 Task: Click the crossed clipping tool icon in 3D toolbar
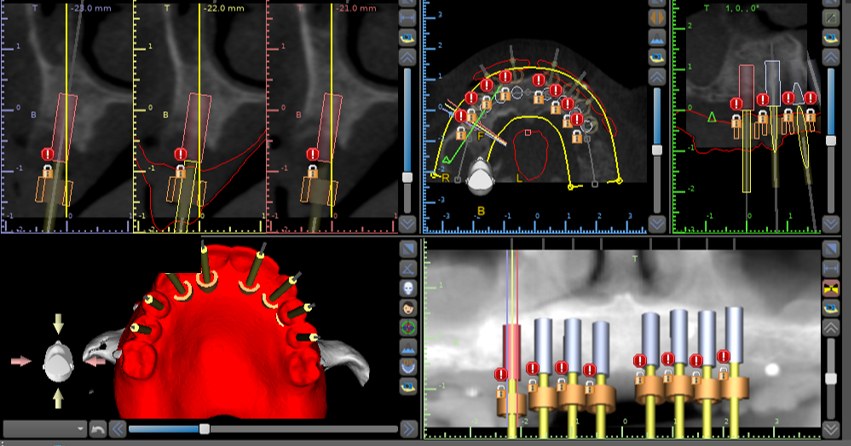408,268
